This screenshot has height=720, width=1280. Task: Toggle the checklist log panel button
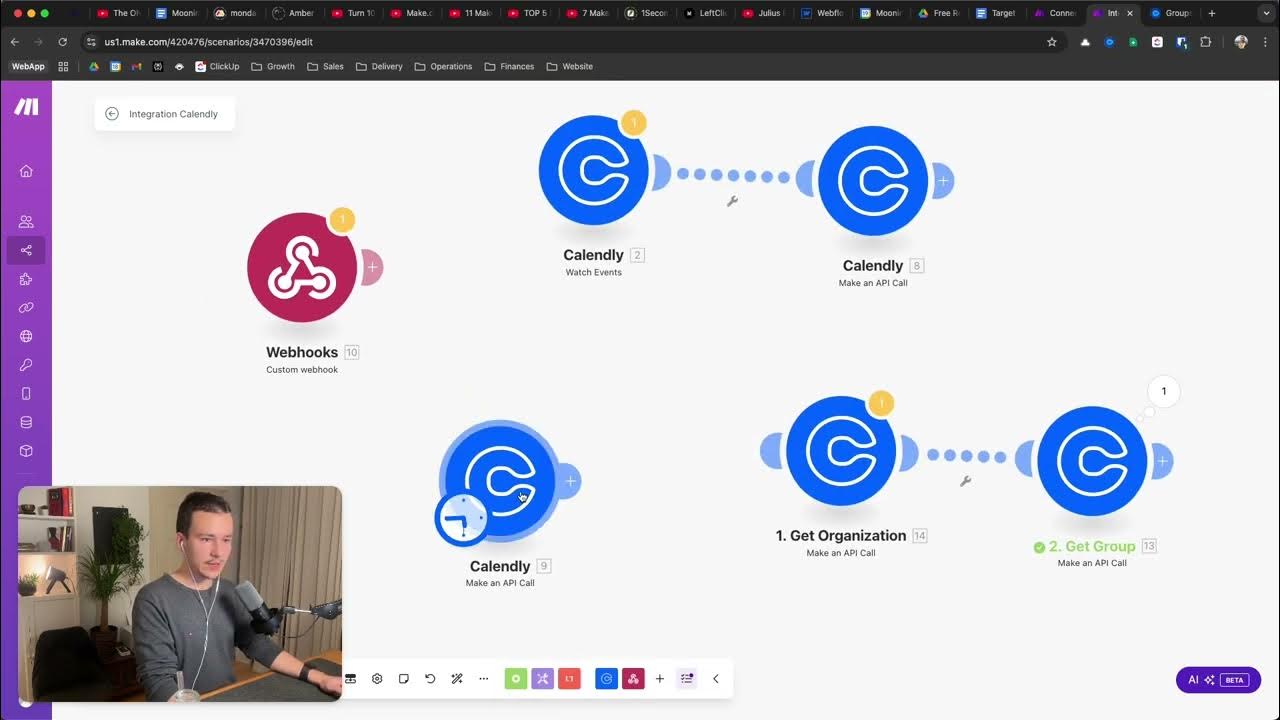[687, 679]
